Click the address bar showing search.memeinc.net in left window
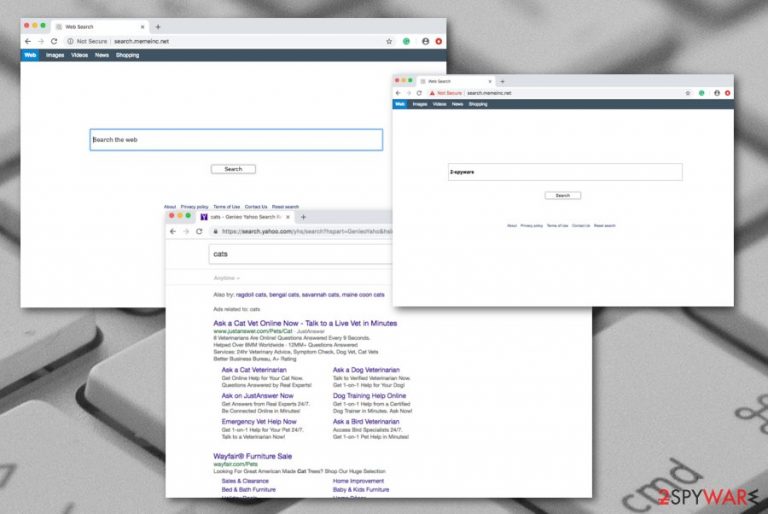This screenshot has width=768, height=514. tap(141, 42)
